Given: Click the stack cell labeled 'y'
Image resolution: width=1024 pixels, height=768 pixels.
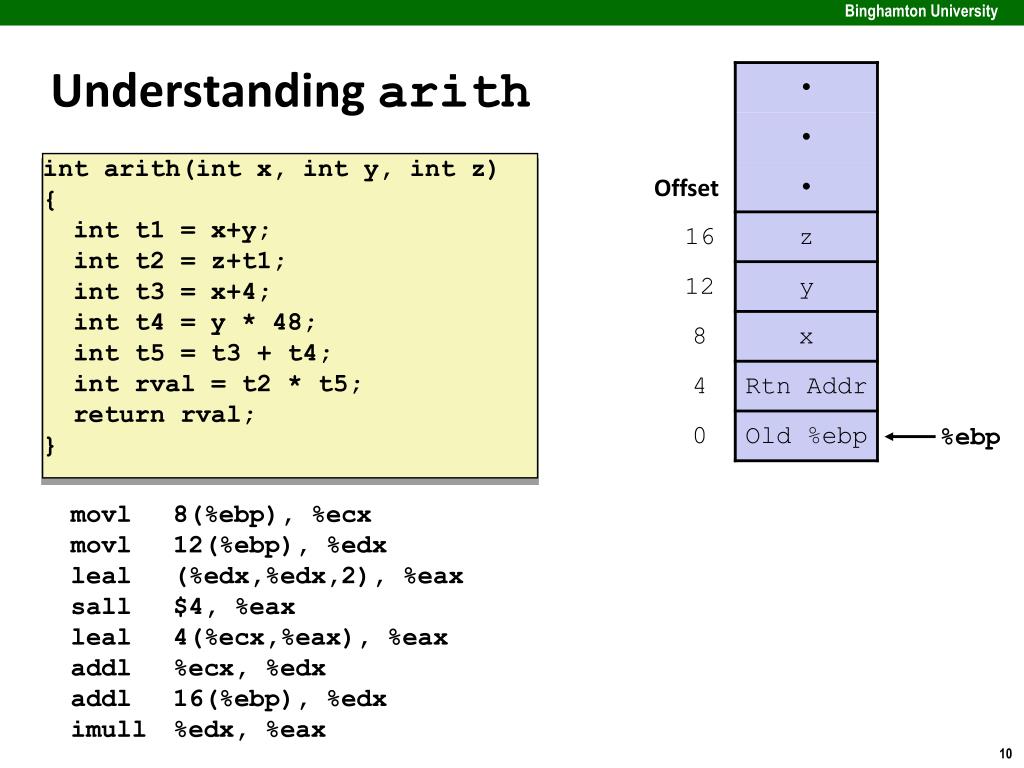Looking at the screenshot, I should pos(806,286).
